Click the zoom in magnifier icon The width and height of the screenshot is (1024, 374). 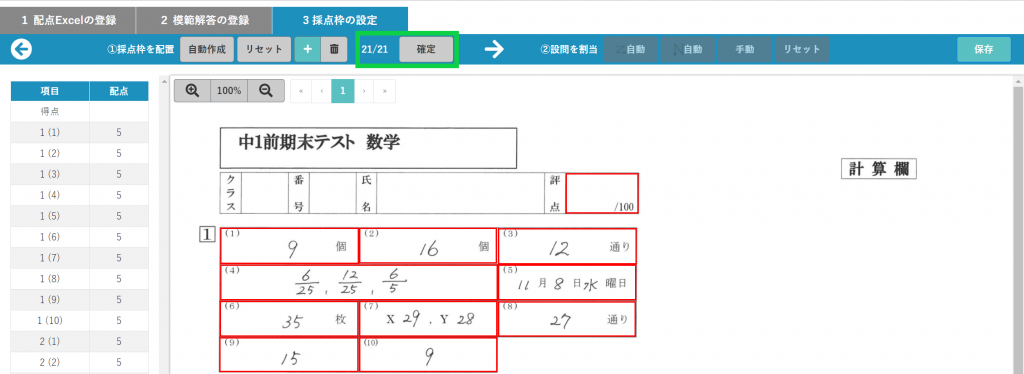pos(192,91)
